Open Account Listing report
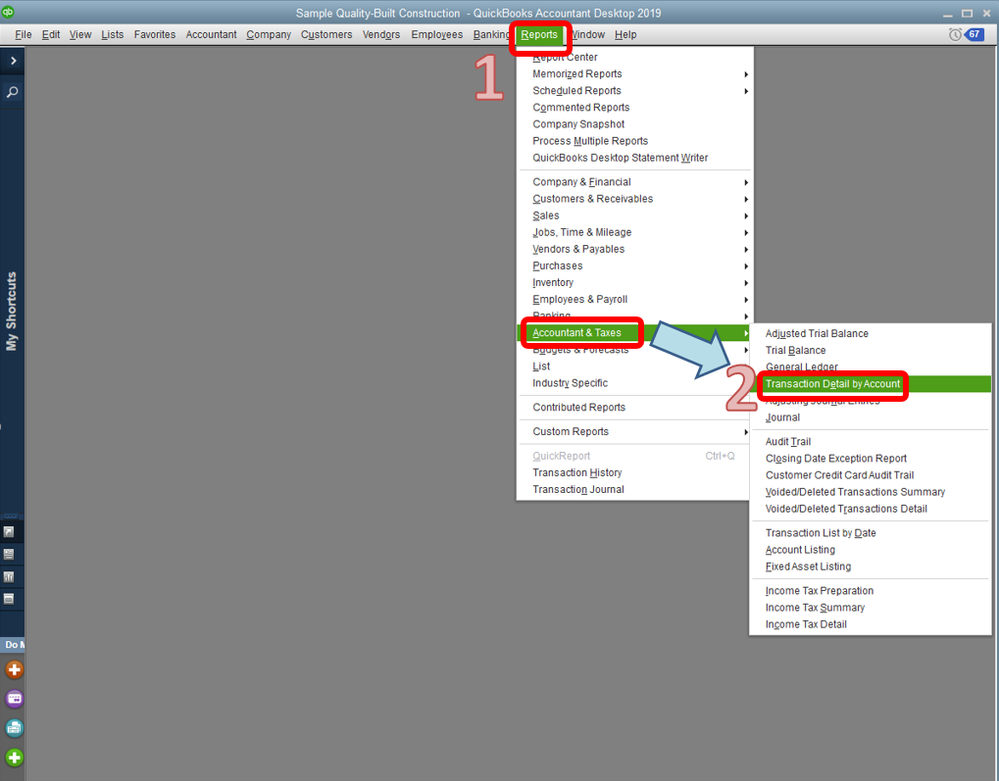Screen dimensions: 999x781 800,550
